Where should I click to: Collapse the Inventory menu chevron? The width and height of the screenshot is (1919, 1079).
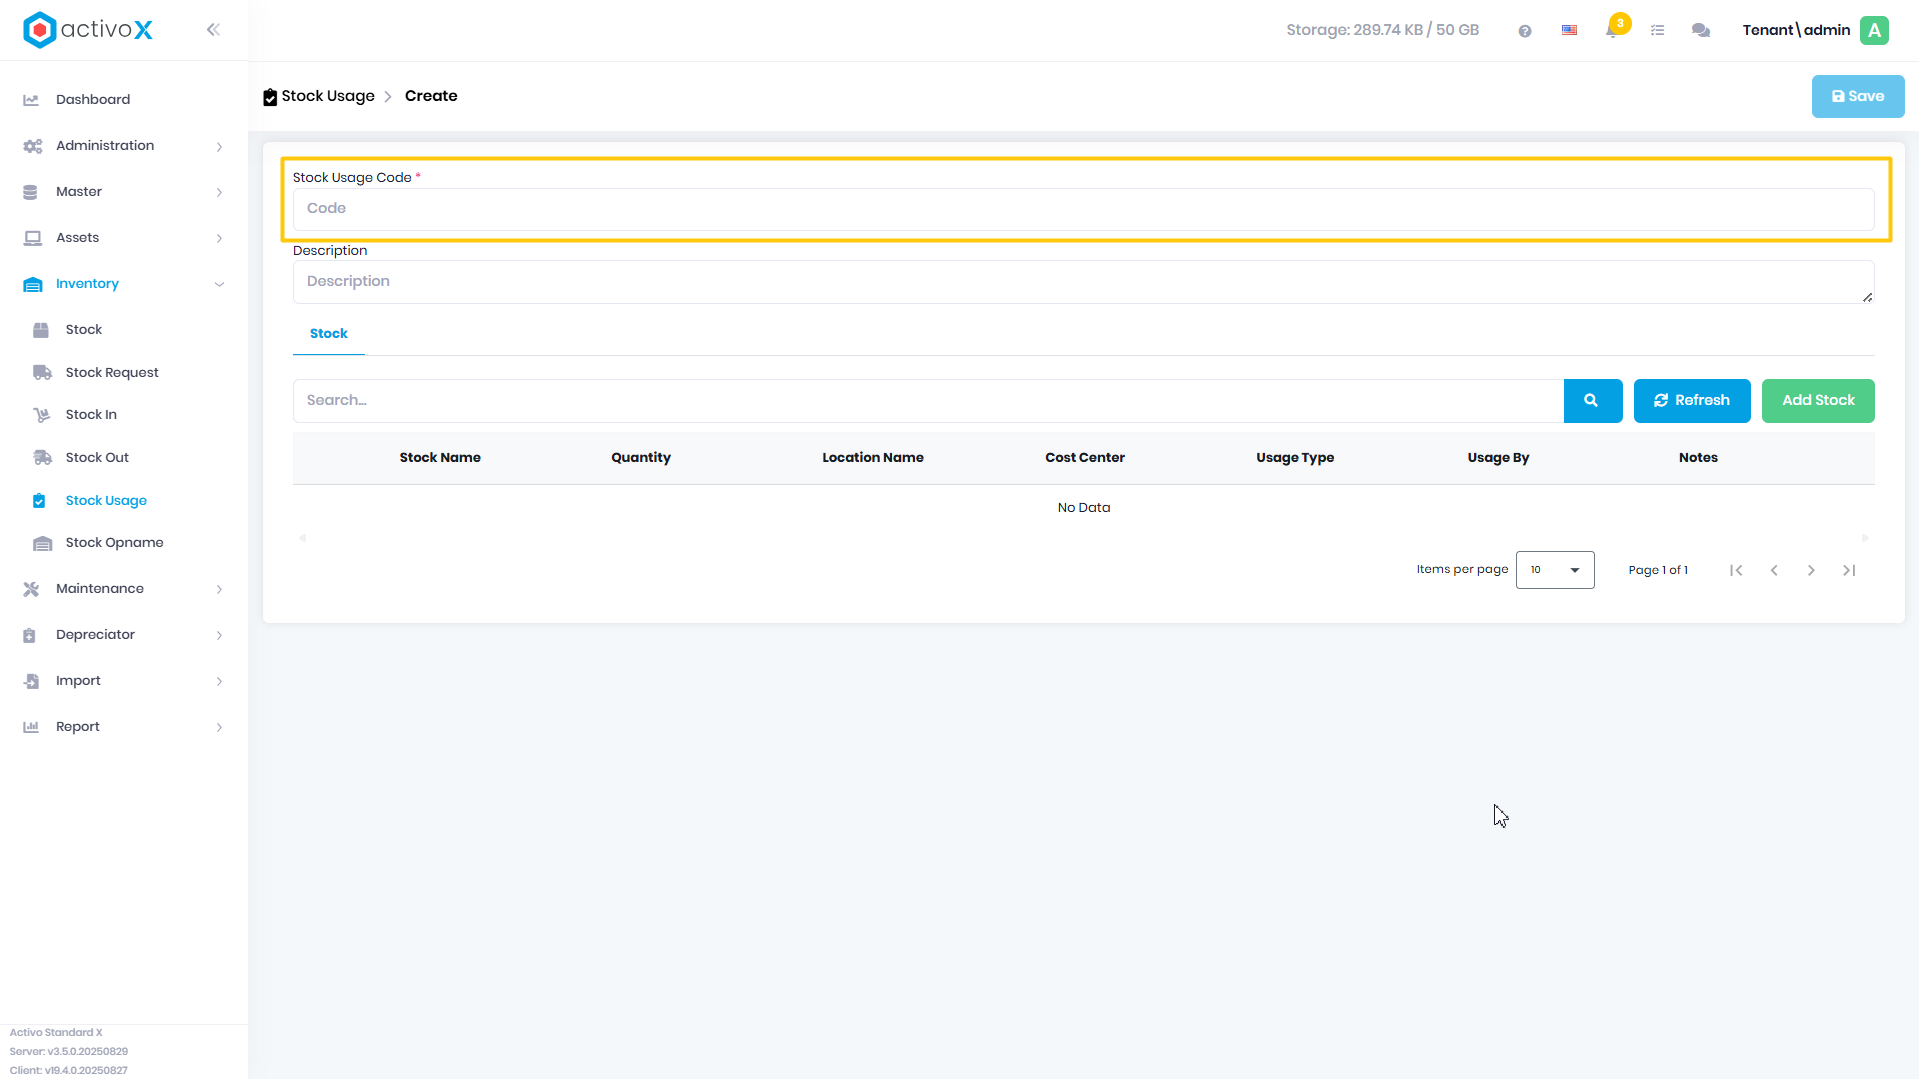click(219, 285)
